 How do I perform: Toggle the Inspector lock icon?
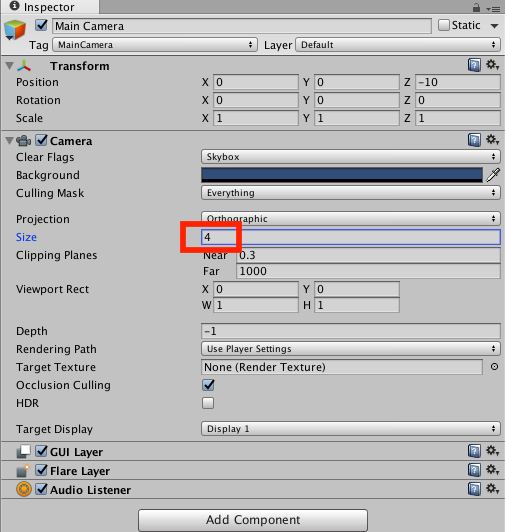click(476, 7)
